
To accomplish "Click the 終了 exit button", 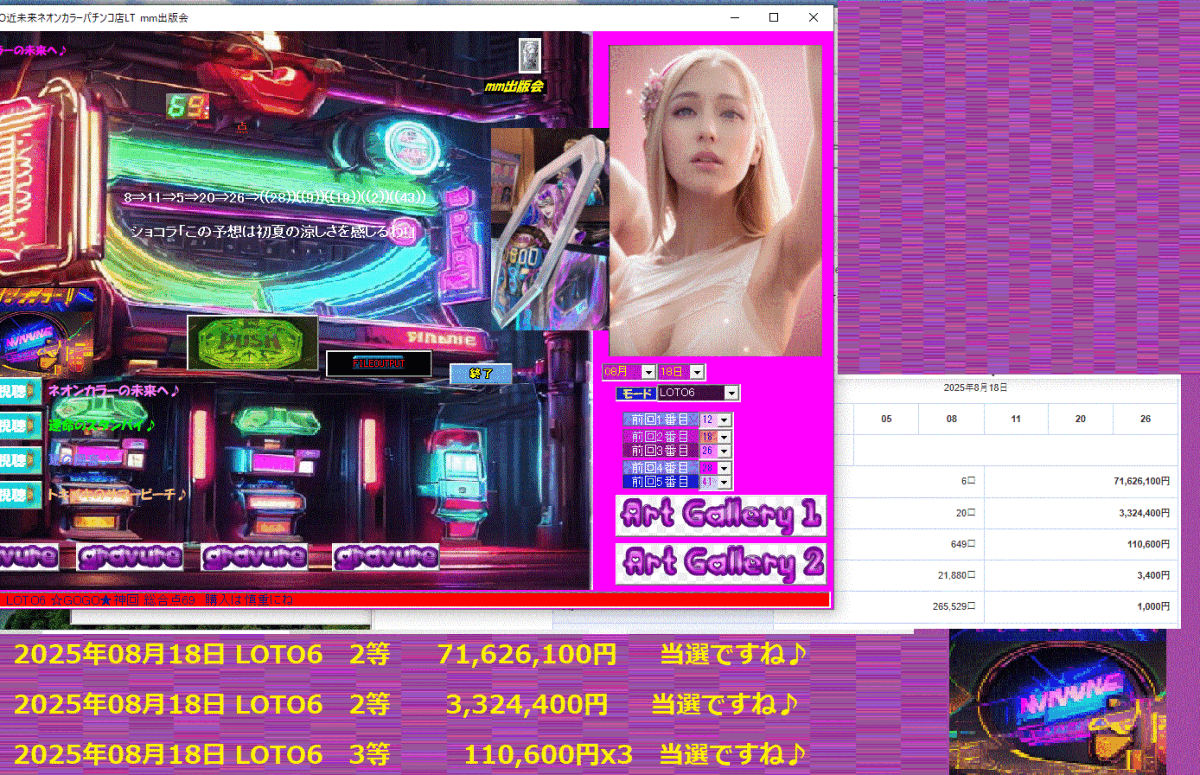I will [480, 373].
